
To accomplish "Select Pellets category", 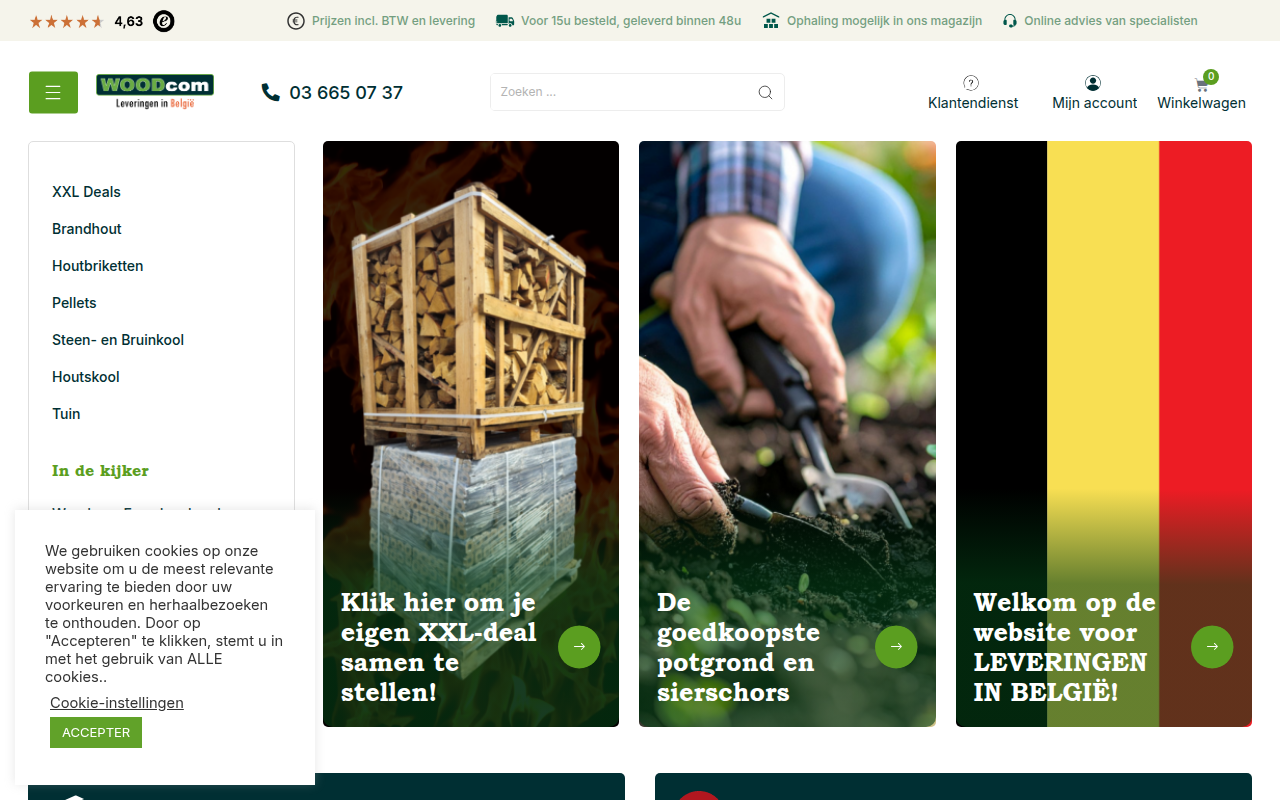I will point(74,303).
